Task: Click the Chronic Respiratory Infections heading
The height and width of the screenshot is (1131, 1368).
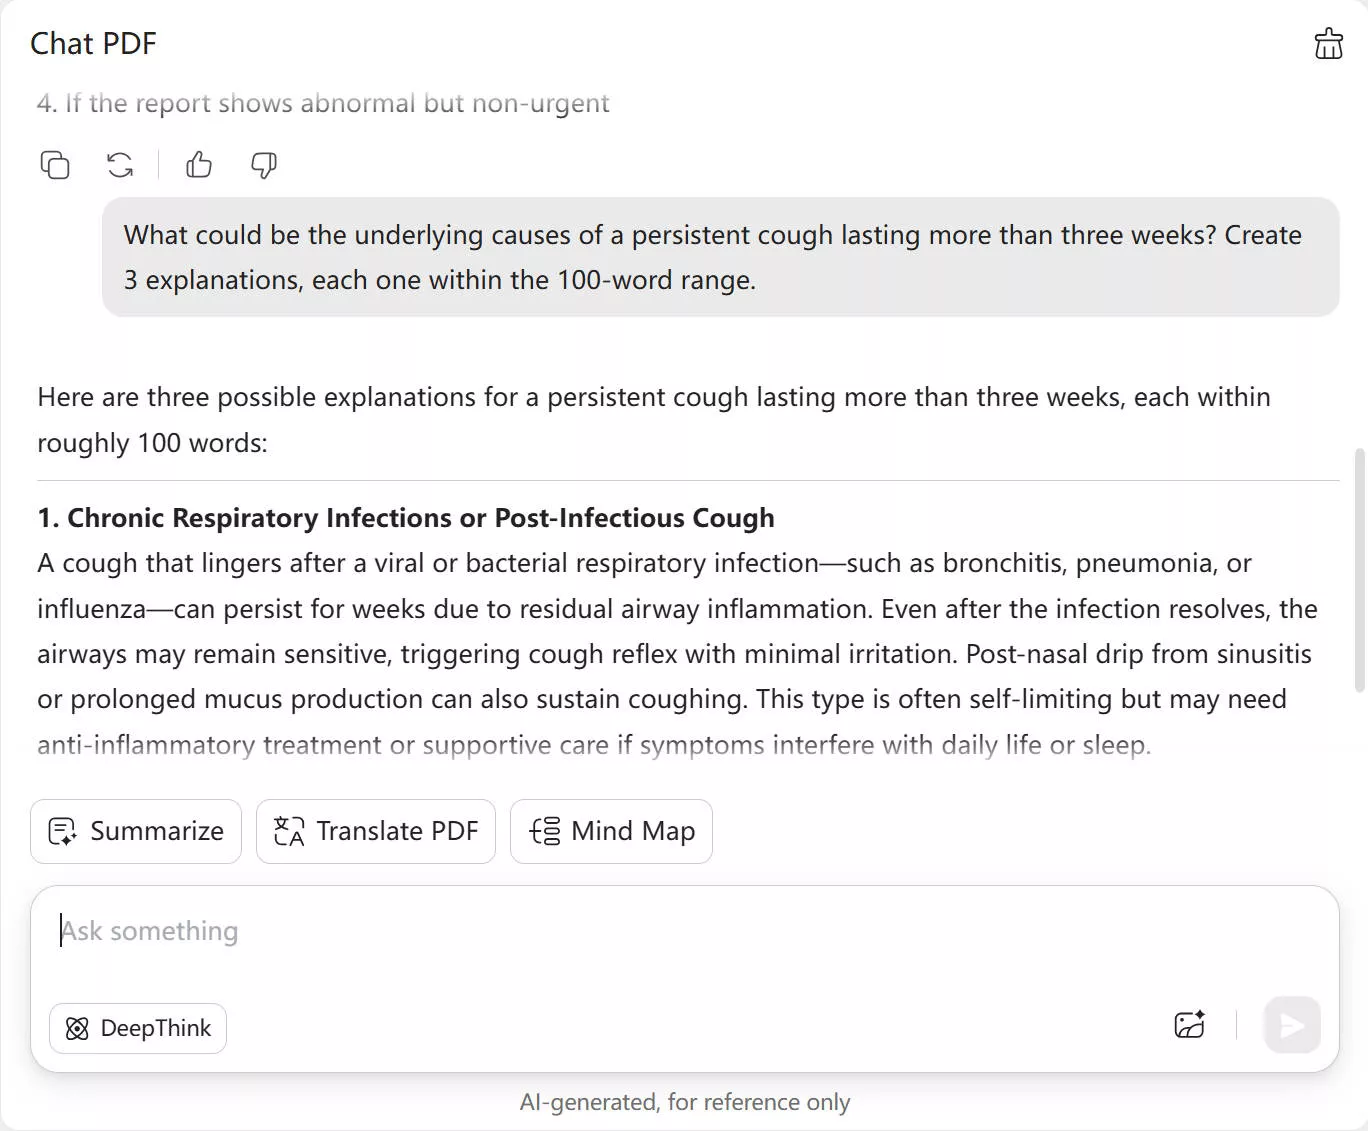Action: (x=406, y=518)
